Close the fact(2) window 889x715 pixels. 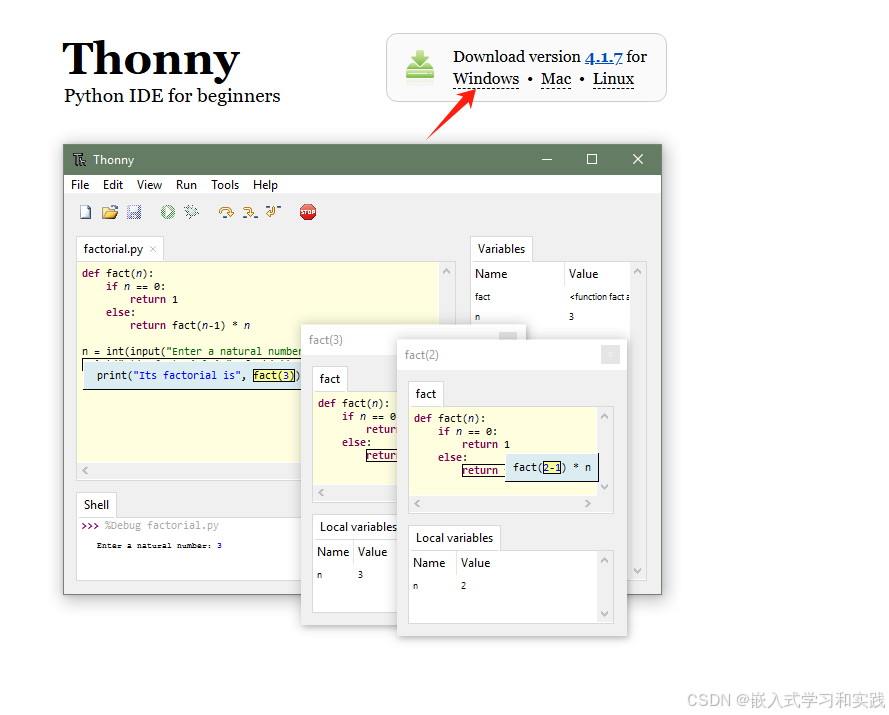(610, 355)
